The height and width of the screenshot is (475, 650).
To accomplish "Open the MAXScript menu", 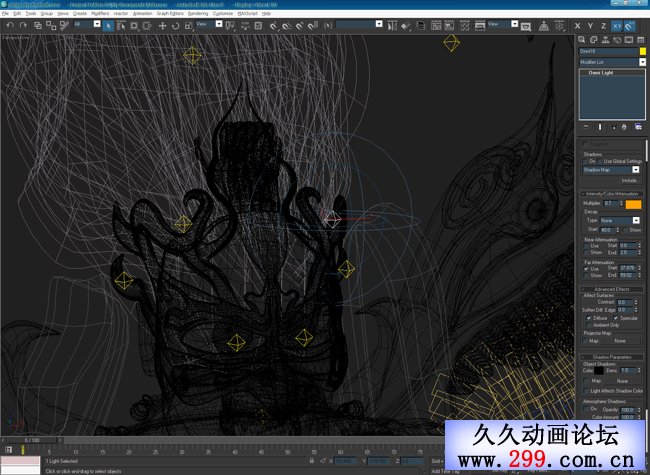I will tap(247, 14).
